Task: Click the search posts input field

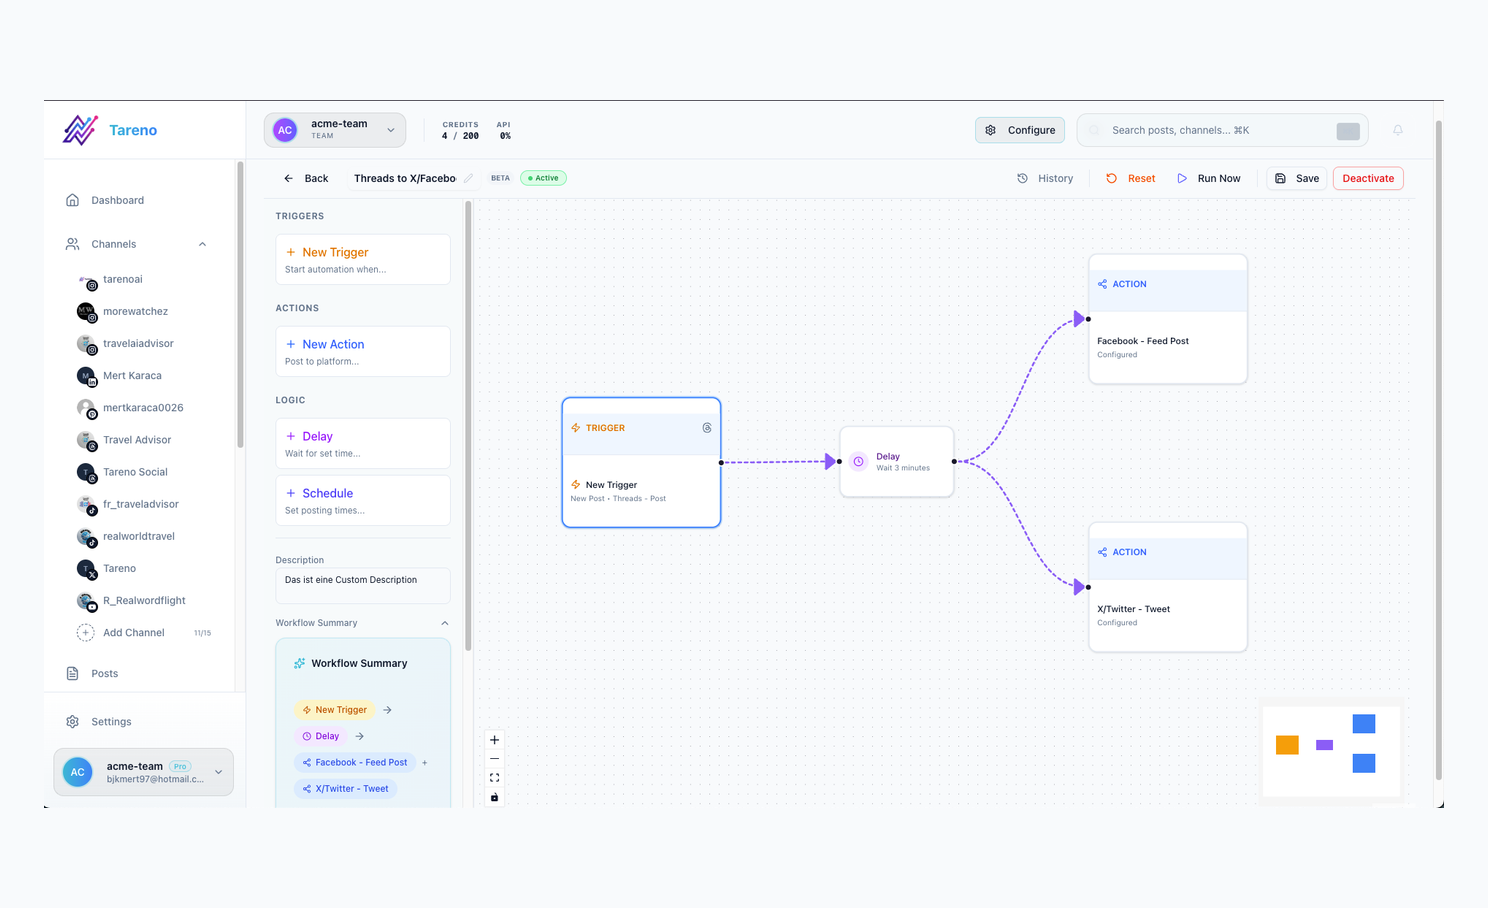Action: 1220,130
